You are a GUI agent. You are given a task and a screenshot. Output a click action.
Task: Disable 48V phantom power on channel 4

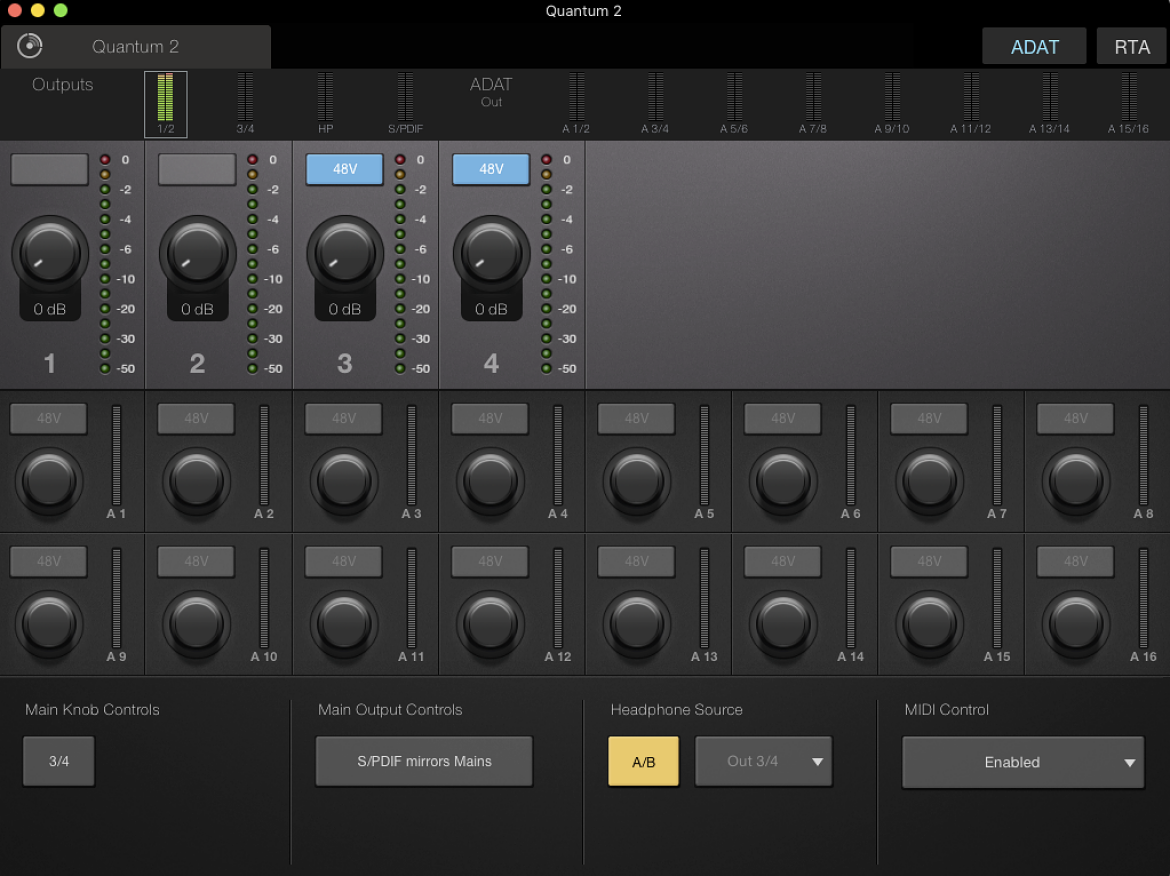(x=491, y=169)
